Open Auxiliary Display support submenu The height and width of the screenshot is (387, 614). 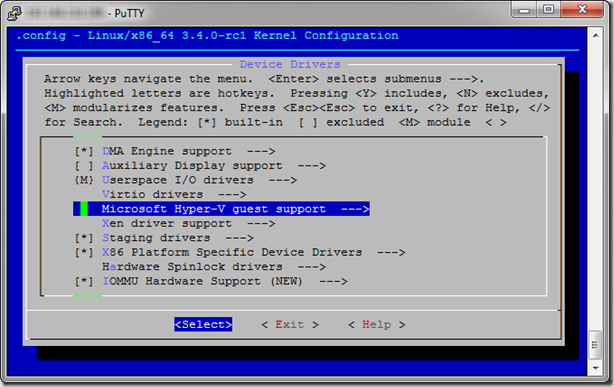pos(214,166)
